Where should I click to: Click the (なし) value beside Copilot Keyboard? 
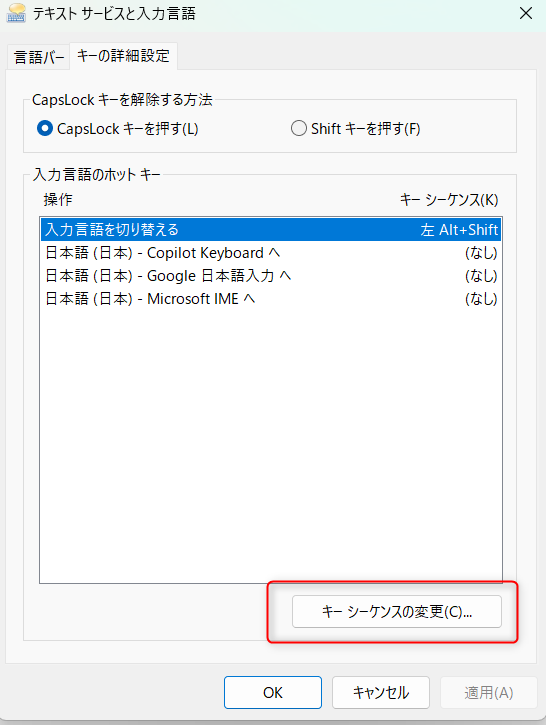(481, 253)
